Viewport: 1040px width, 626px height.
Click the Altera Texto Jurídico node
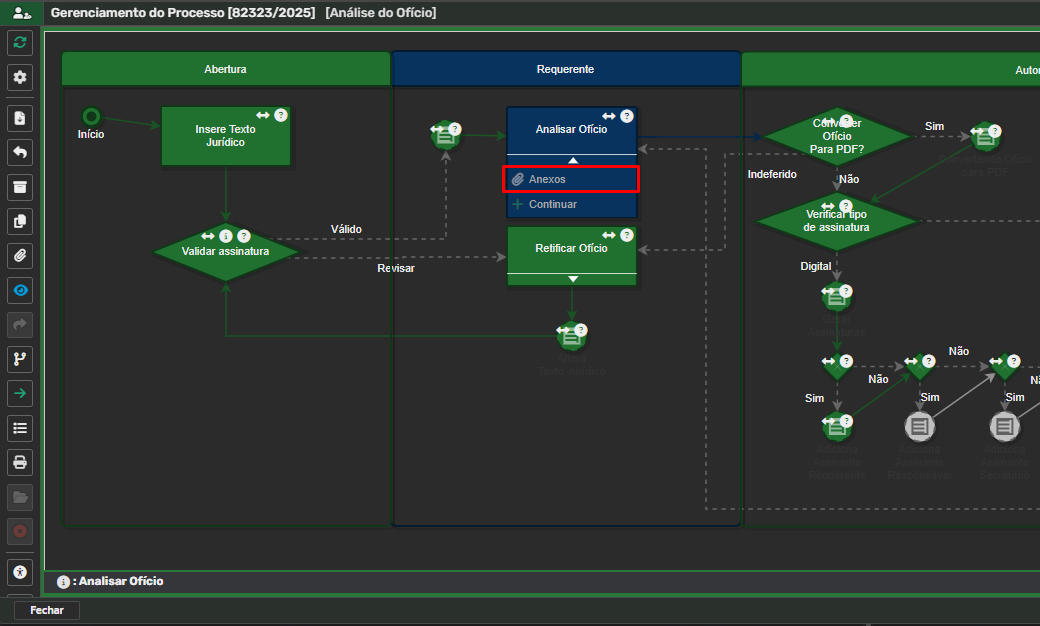(572, 337)
